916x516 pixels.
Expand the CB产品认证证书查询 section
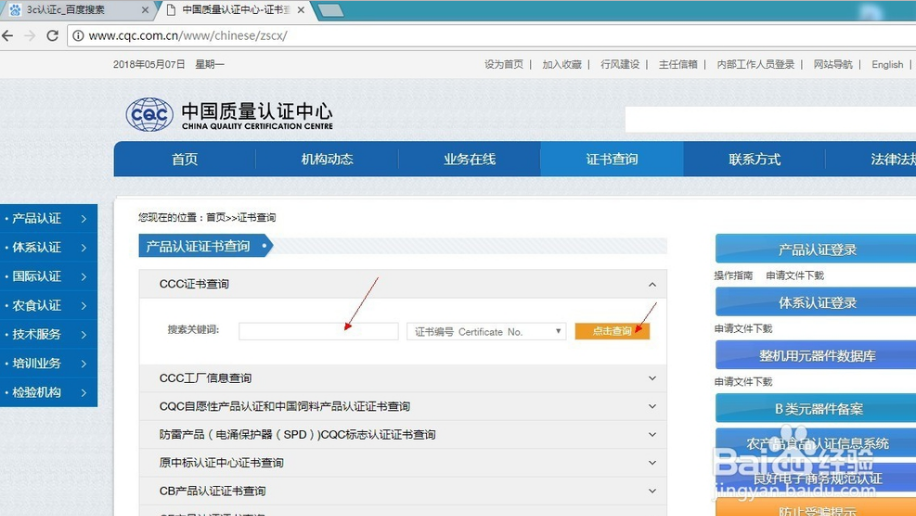tap(652, 491)
